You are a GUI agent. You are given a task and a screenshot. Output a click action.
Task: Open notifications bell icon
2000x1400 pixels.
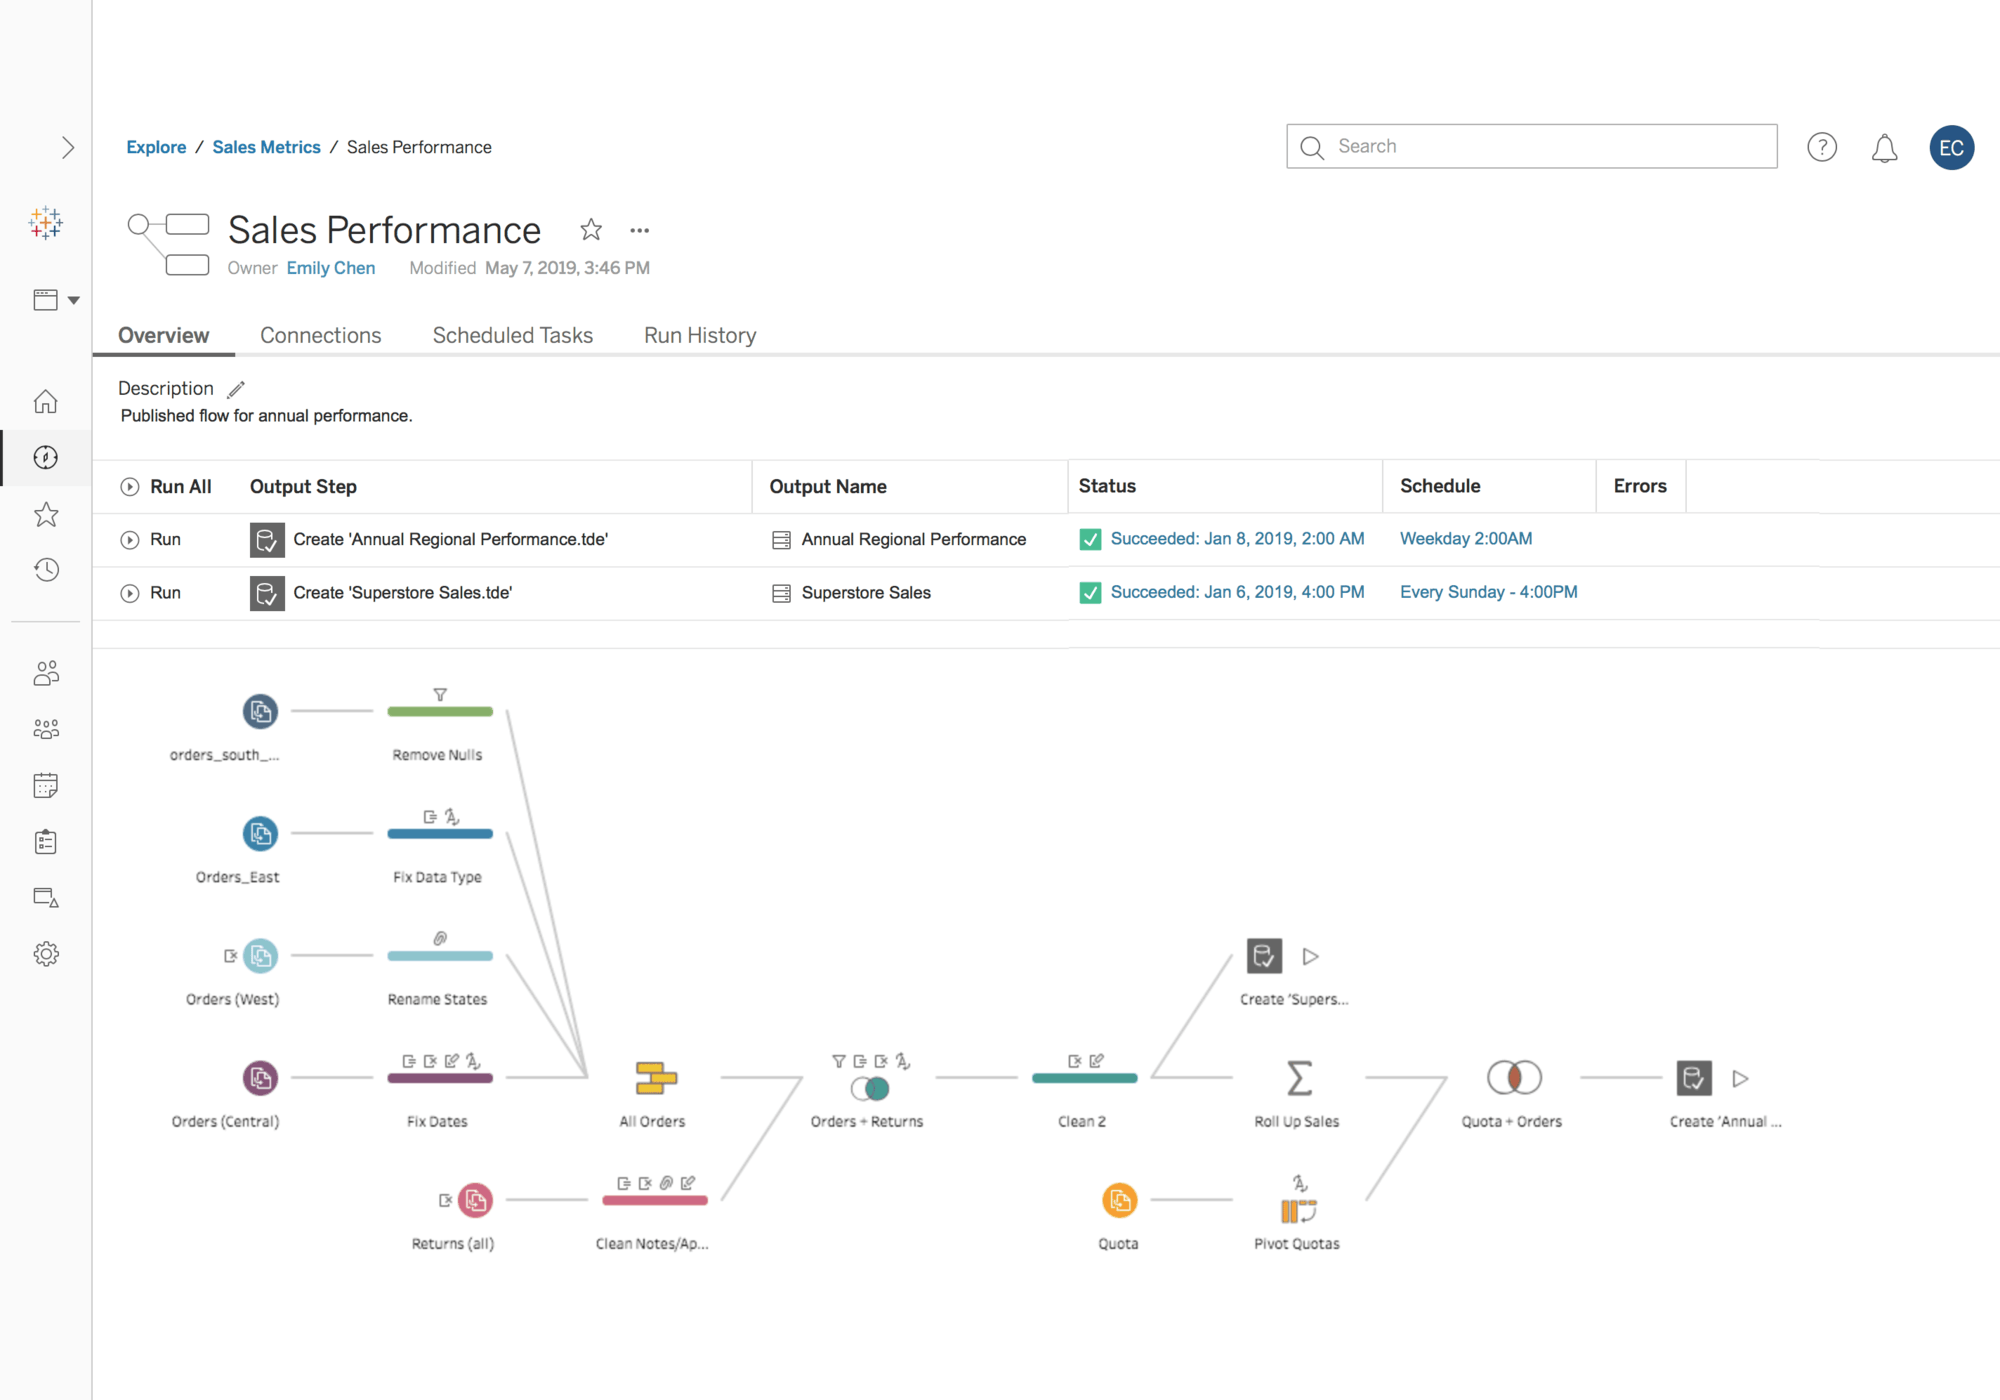point(1884,148)
